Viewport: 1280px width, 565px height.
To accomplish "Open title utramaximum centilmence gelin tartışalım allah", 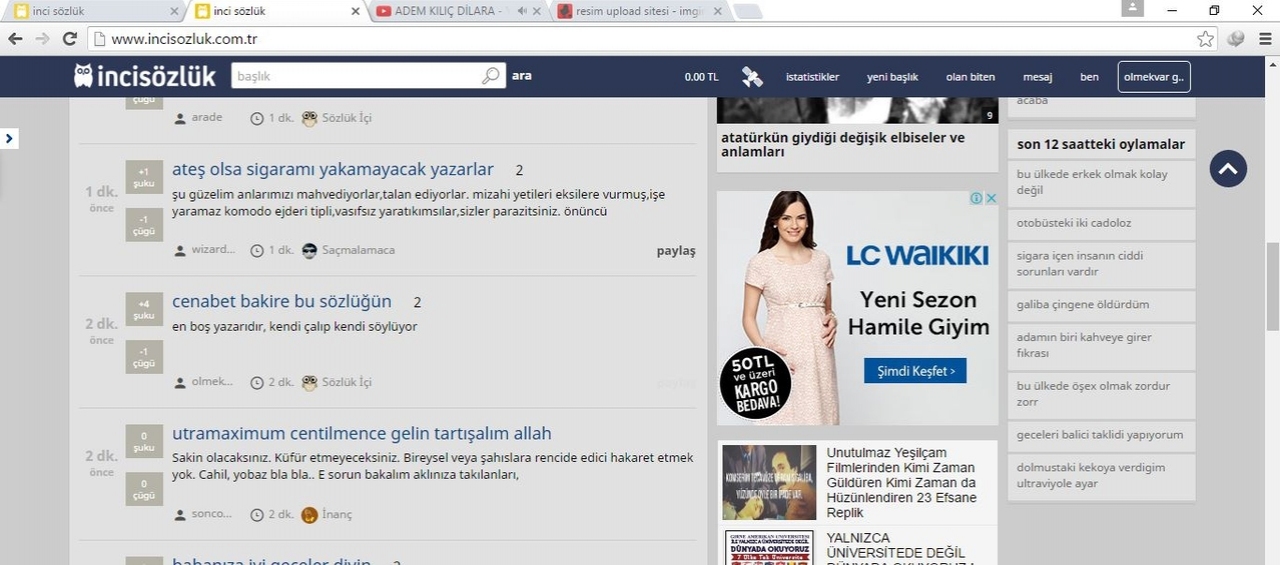I will point(362,434).
